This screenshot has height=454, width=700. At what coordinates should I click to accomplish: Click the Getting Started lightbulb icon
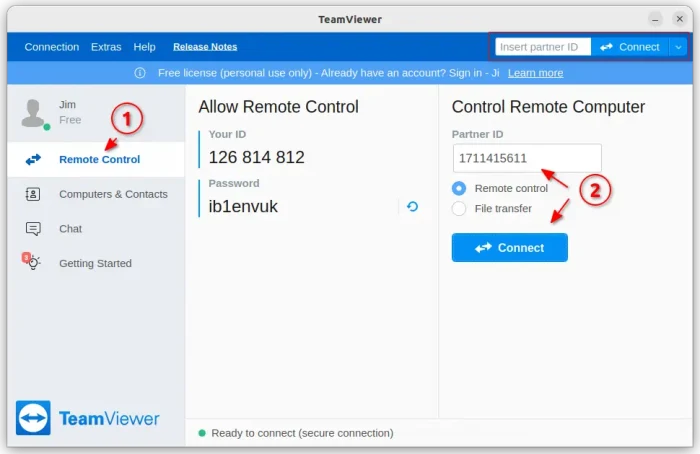tap(33, 263)
